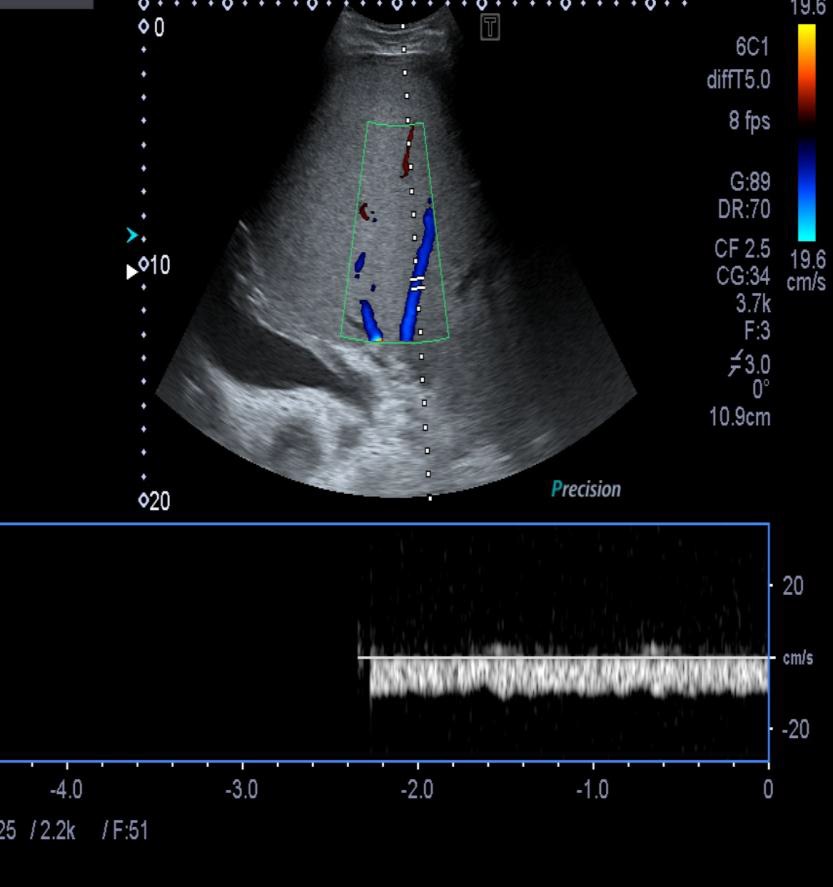Click the G:89 gain readout
This screenshot has height=887, width=833.
(750, 182)
